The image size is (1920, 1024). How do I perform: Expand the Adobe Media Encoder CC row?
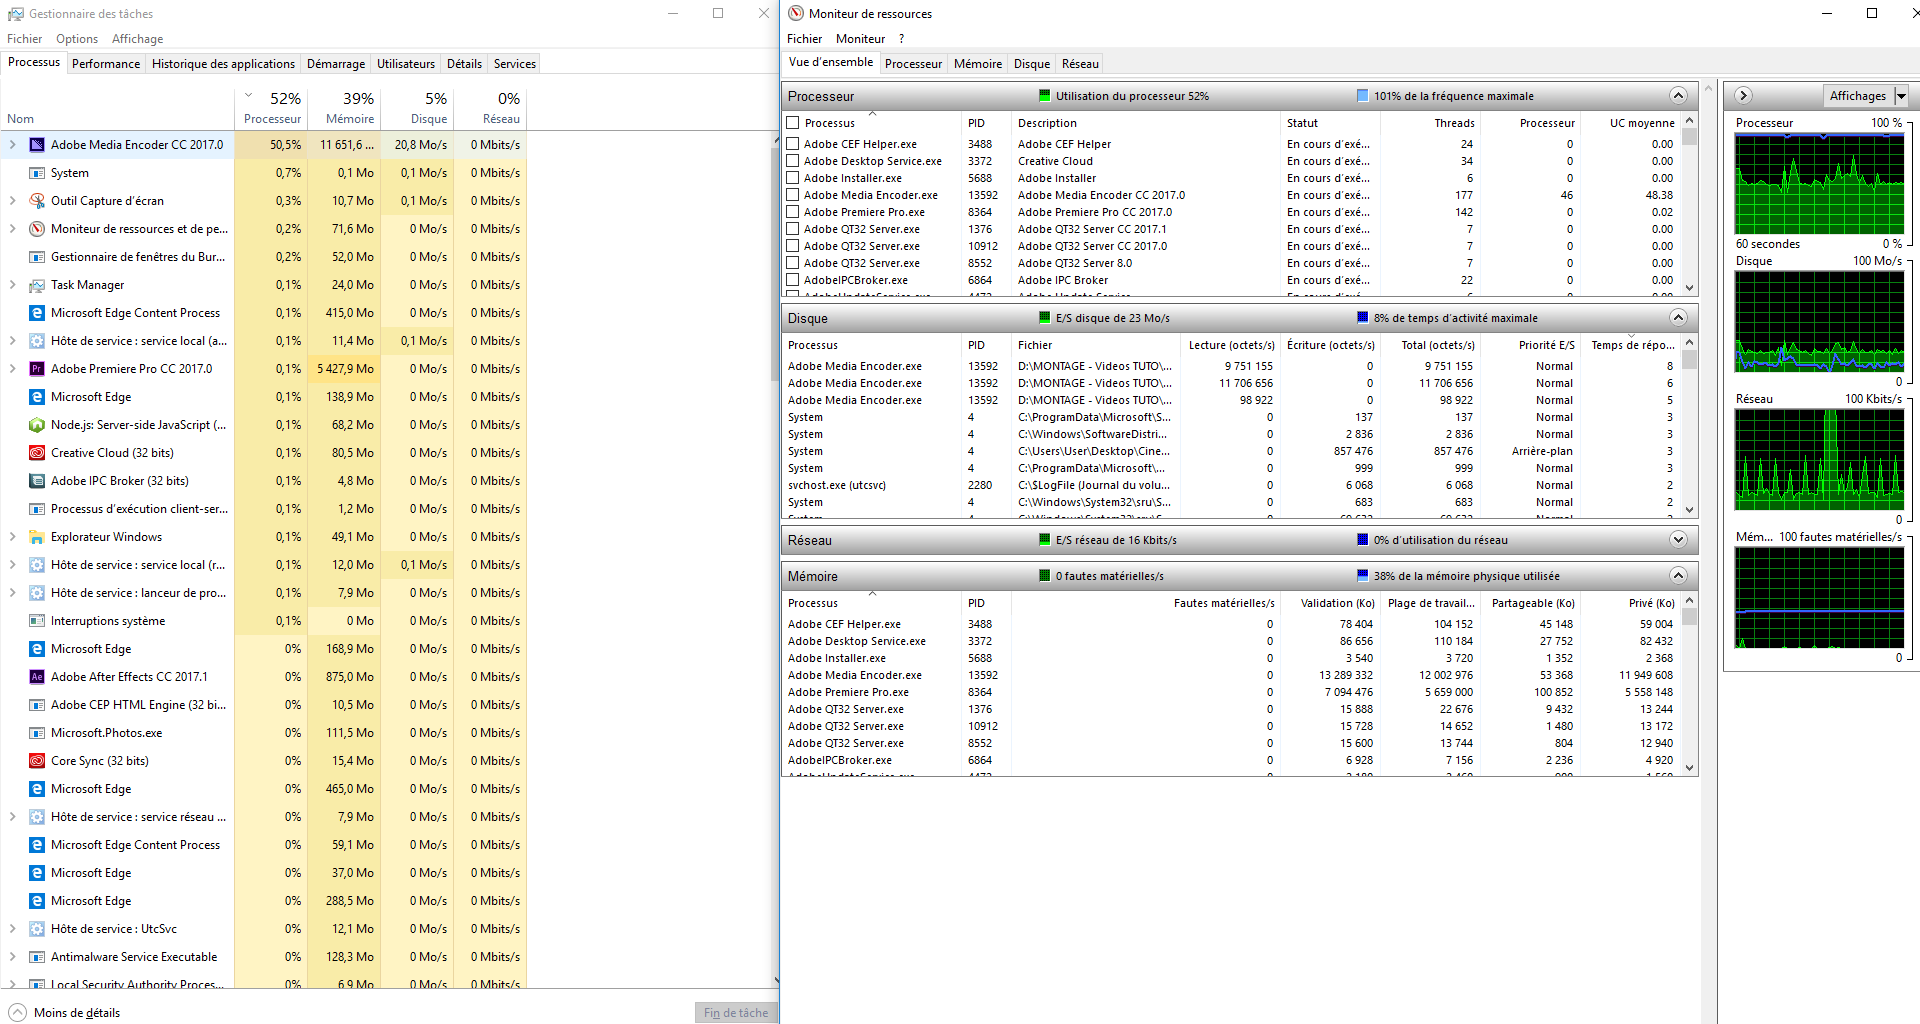[13, 145]
